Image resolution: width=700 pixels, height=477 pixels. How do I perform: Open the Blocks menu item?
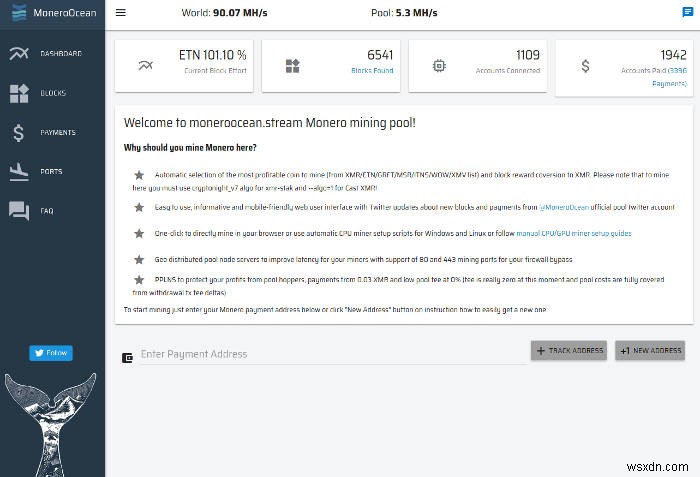[52, 93]
